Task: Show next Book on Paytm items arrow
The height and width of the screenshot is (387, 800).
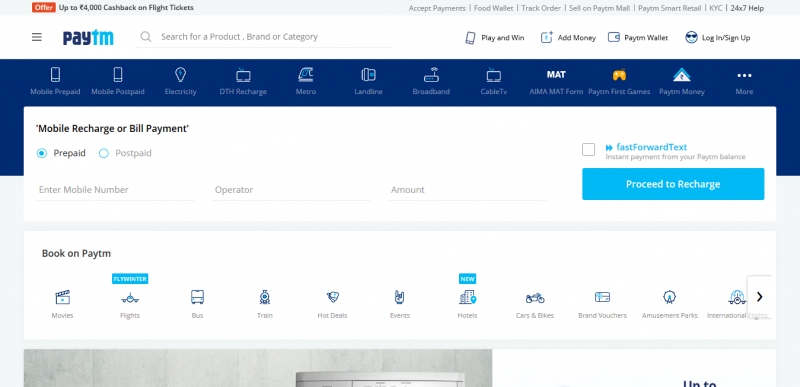Action: point(760,297)
